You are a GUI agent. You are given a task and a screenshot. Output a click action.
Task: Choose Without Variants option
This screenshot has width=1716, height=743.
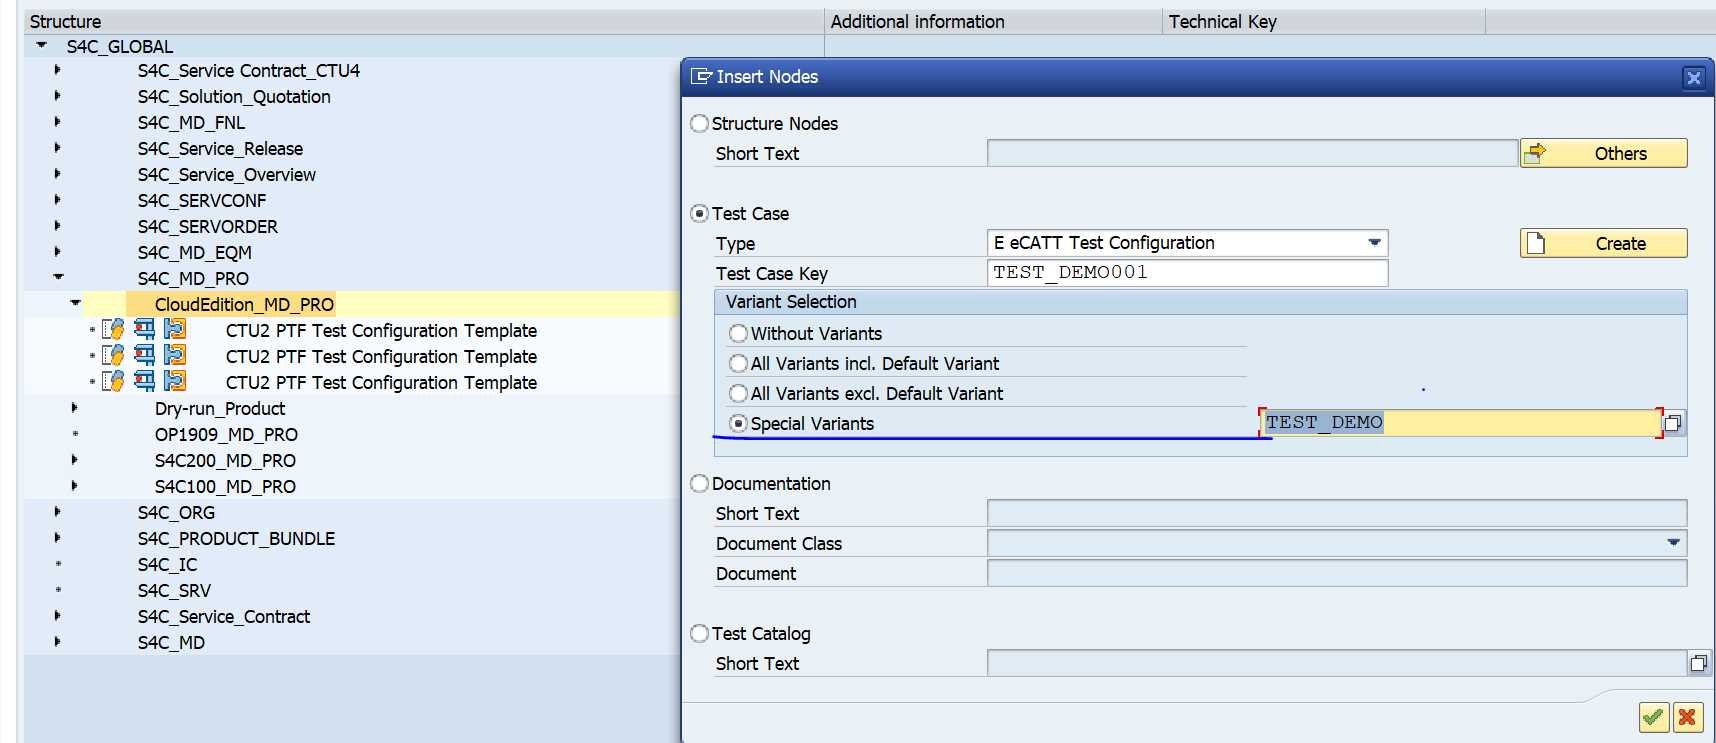739,333
